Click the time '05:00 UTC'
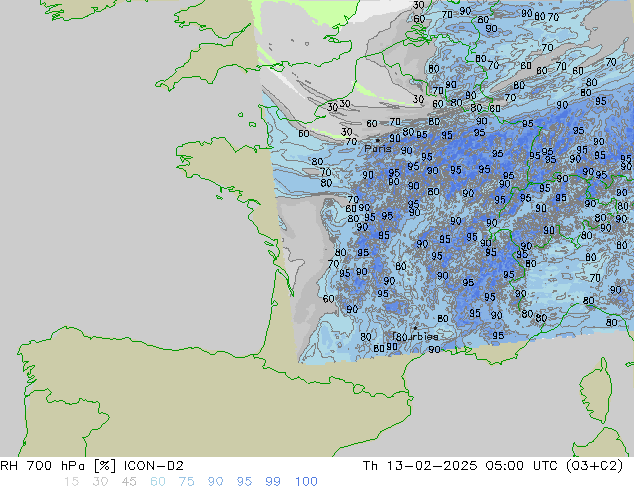Screen dimensions: 634x490 pyautogui.click(x=524, y=466)
